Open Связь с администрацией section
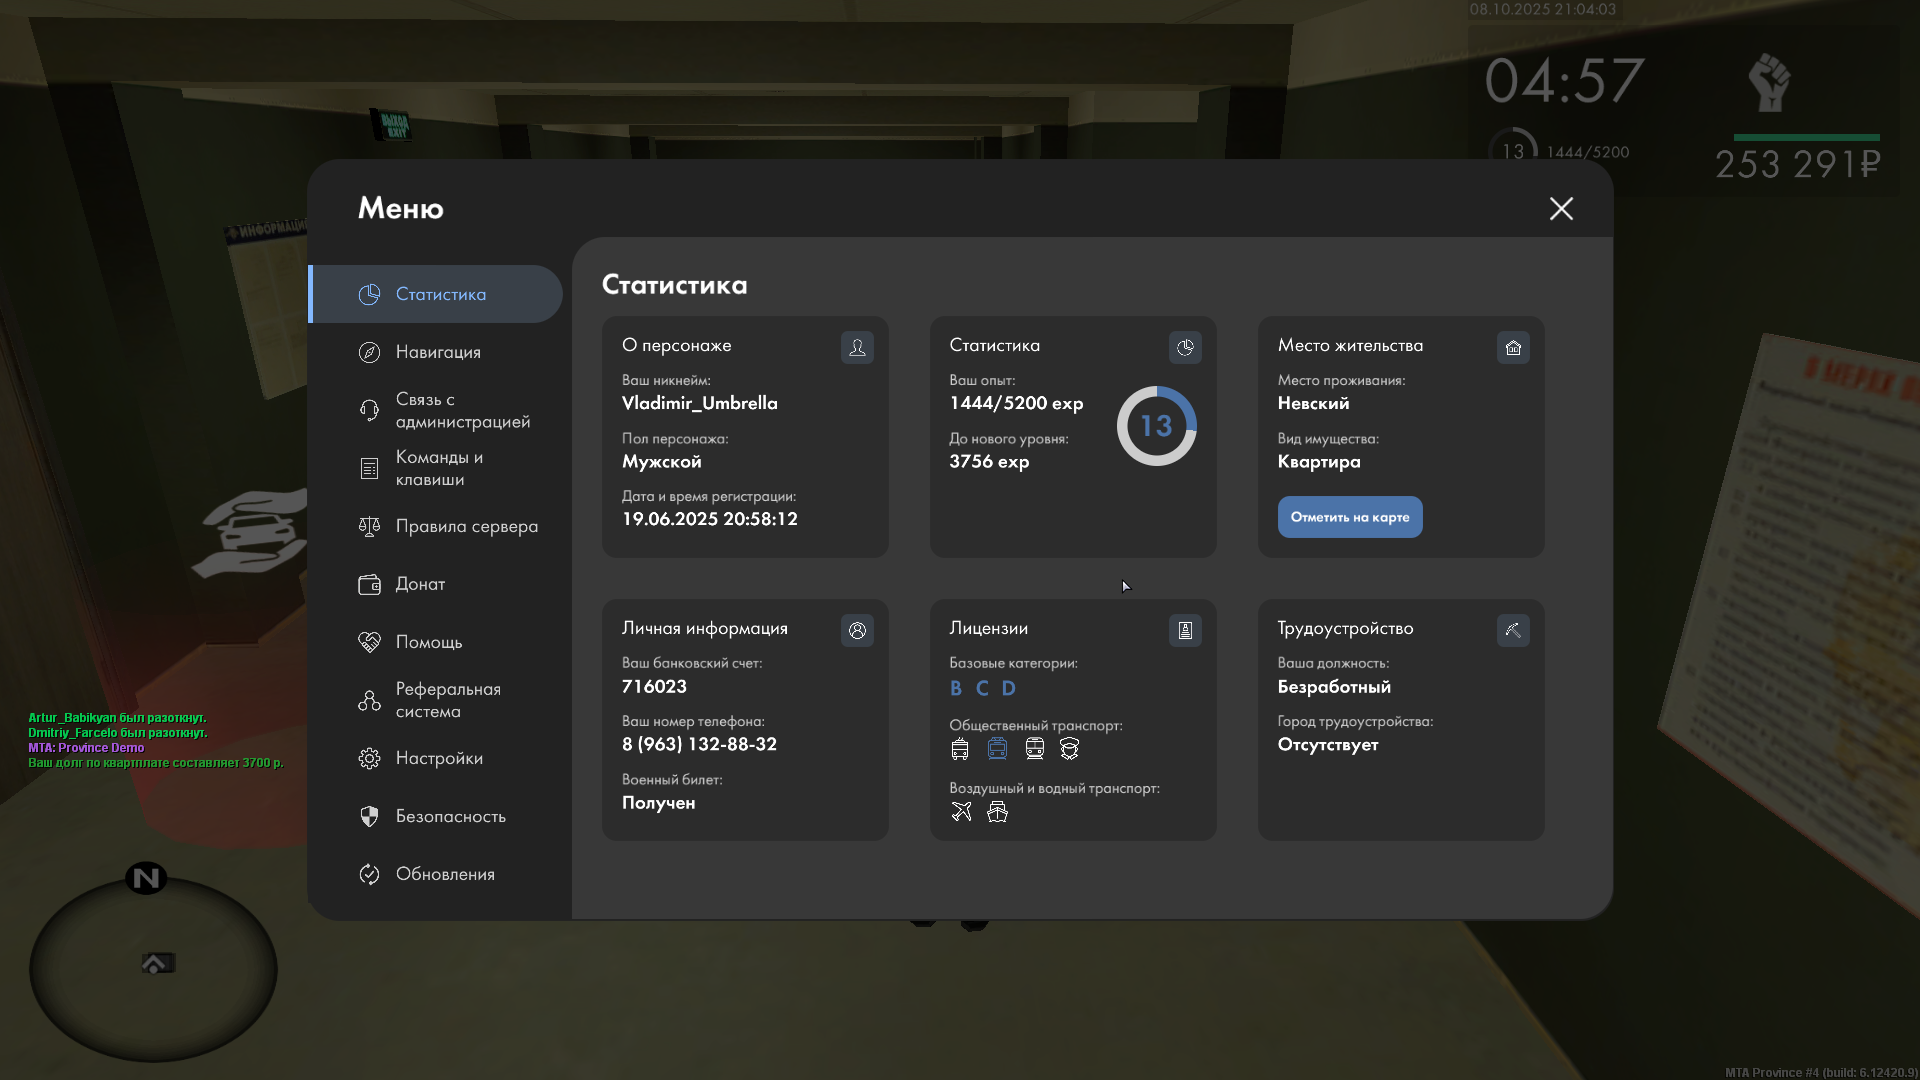The height and width of the screenshot is (1080, 1920). (462, 410)
